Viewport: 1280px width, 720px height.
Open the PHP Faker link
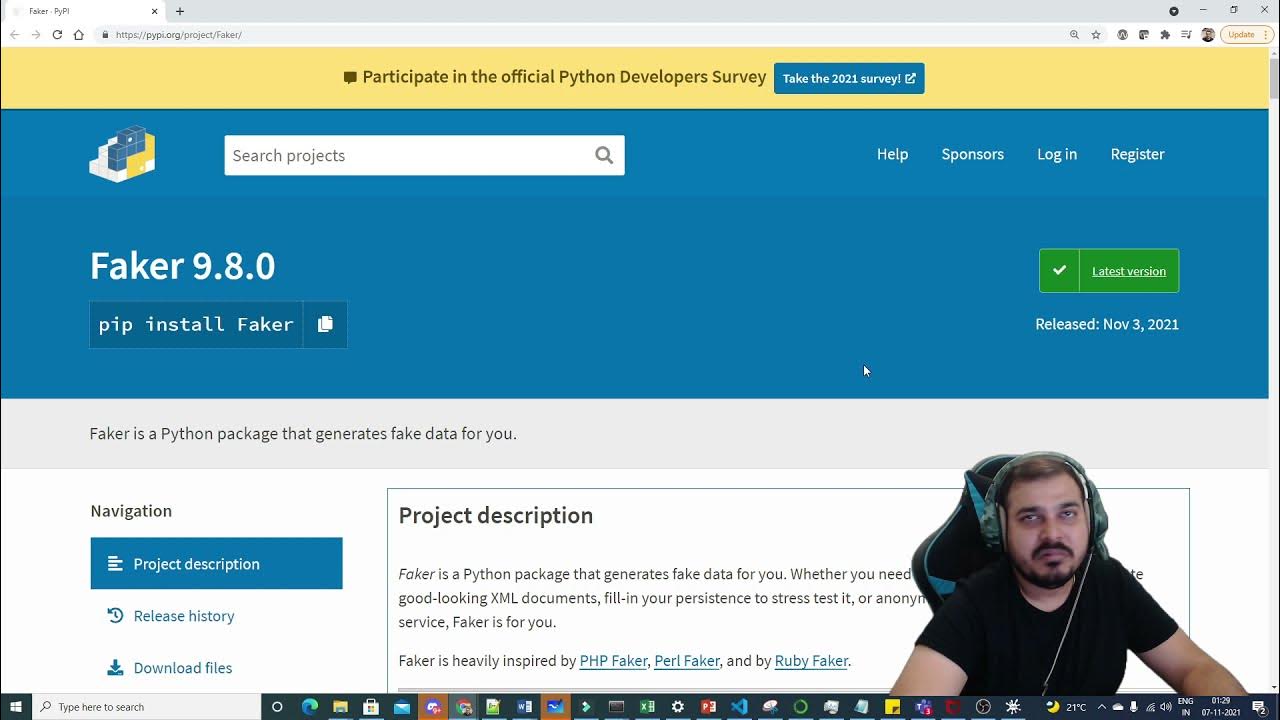613,661
